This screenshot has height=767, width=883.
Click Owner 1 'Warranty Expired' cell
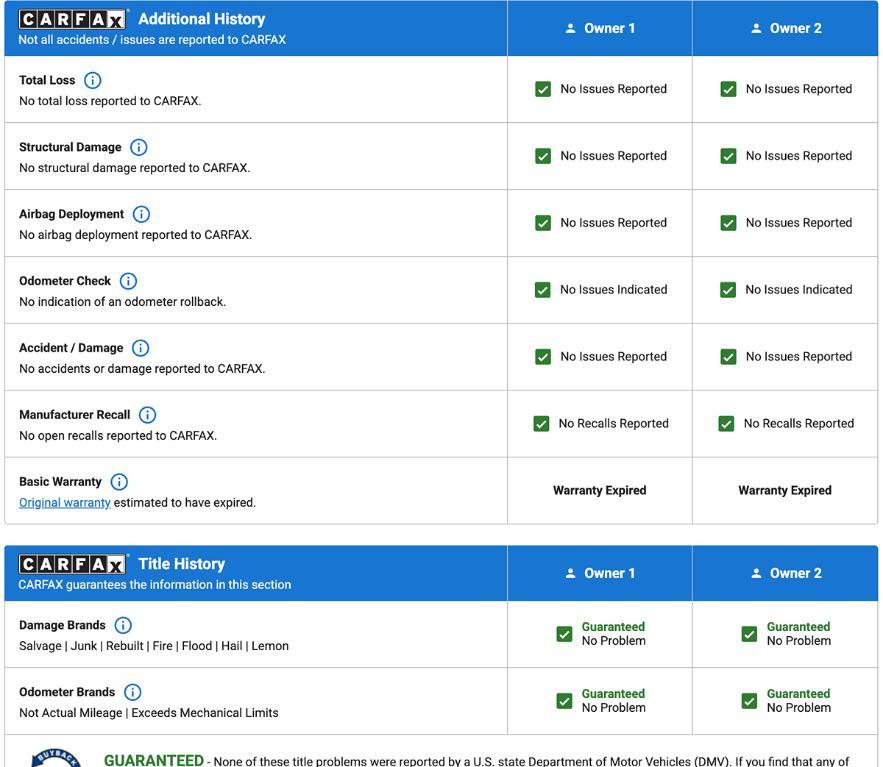[600, 490]
